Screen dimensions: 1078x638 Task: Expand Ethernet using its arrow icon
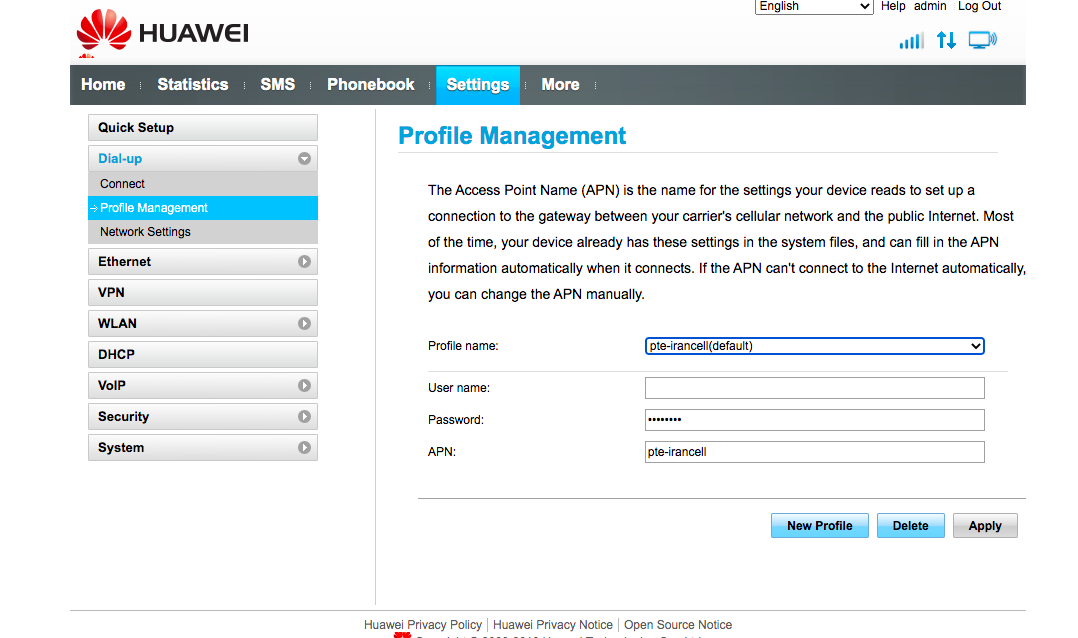click(x=304, y=262)
